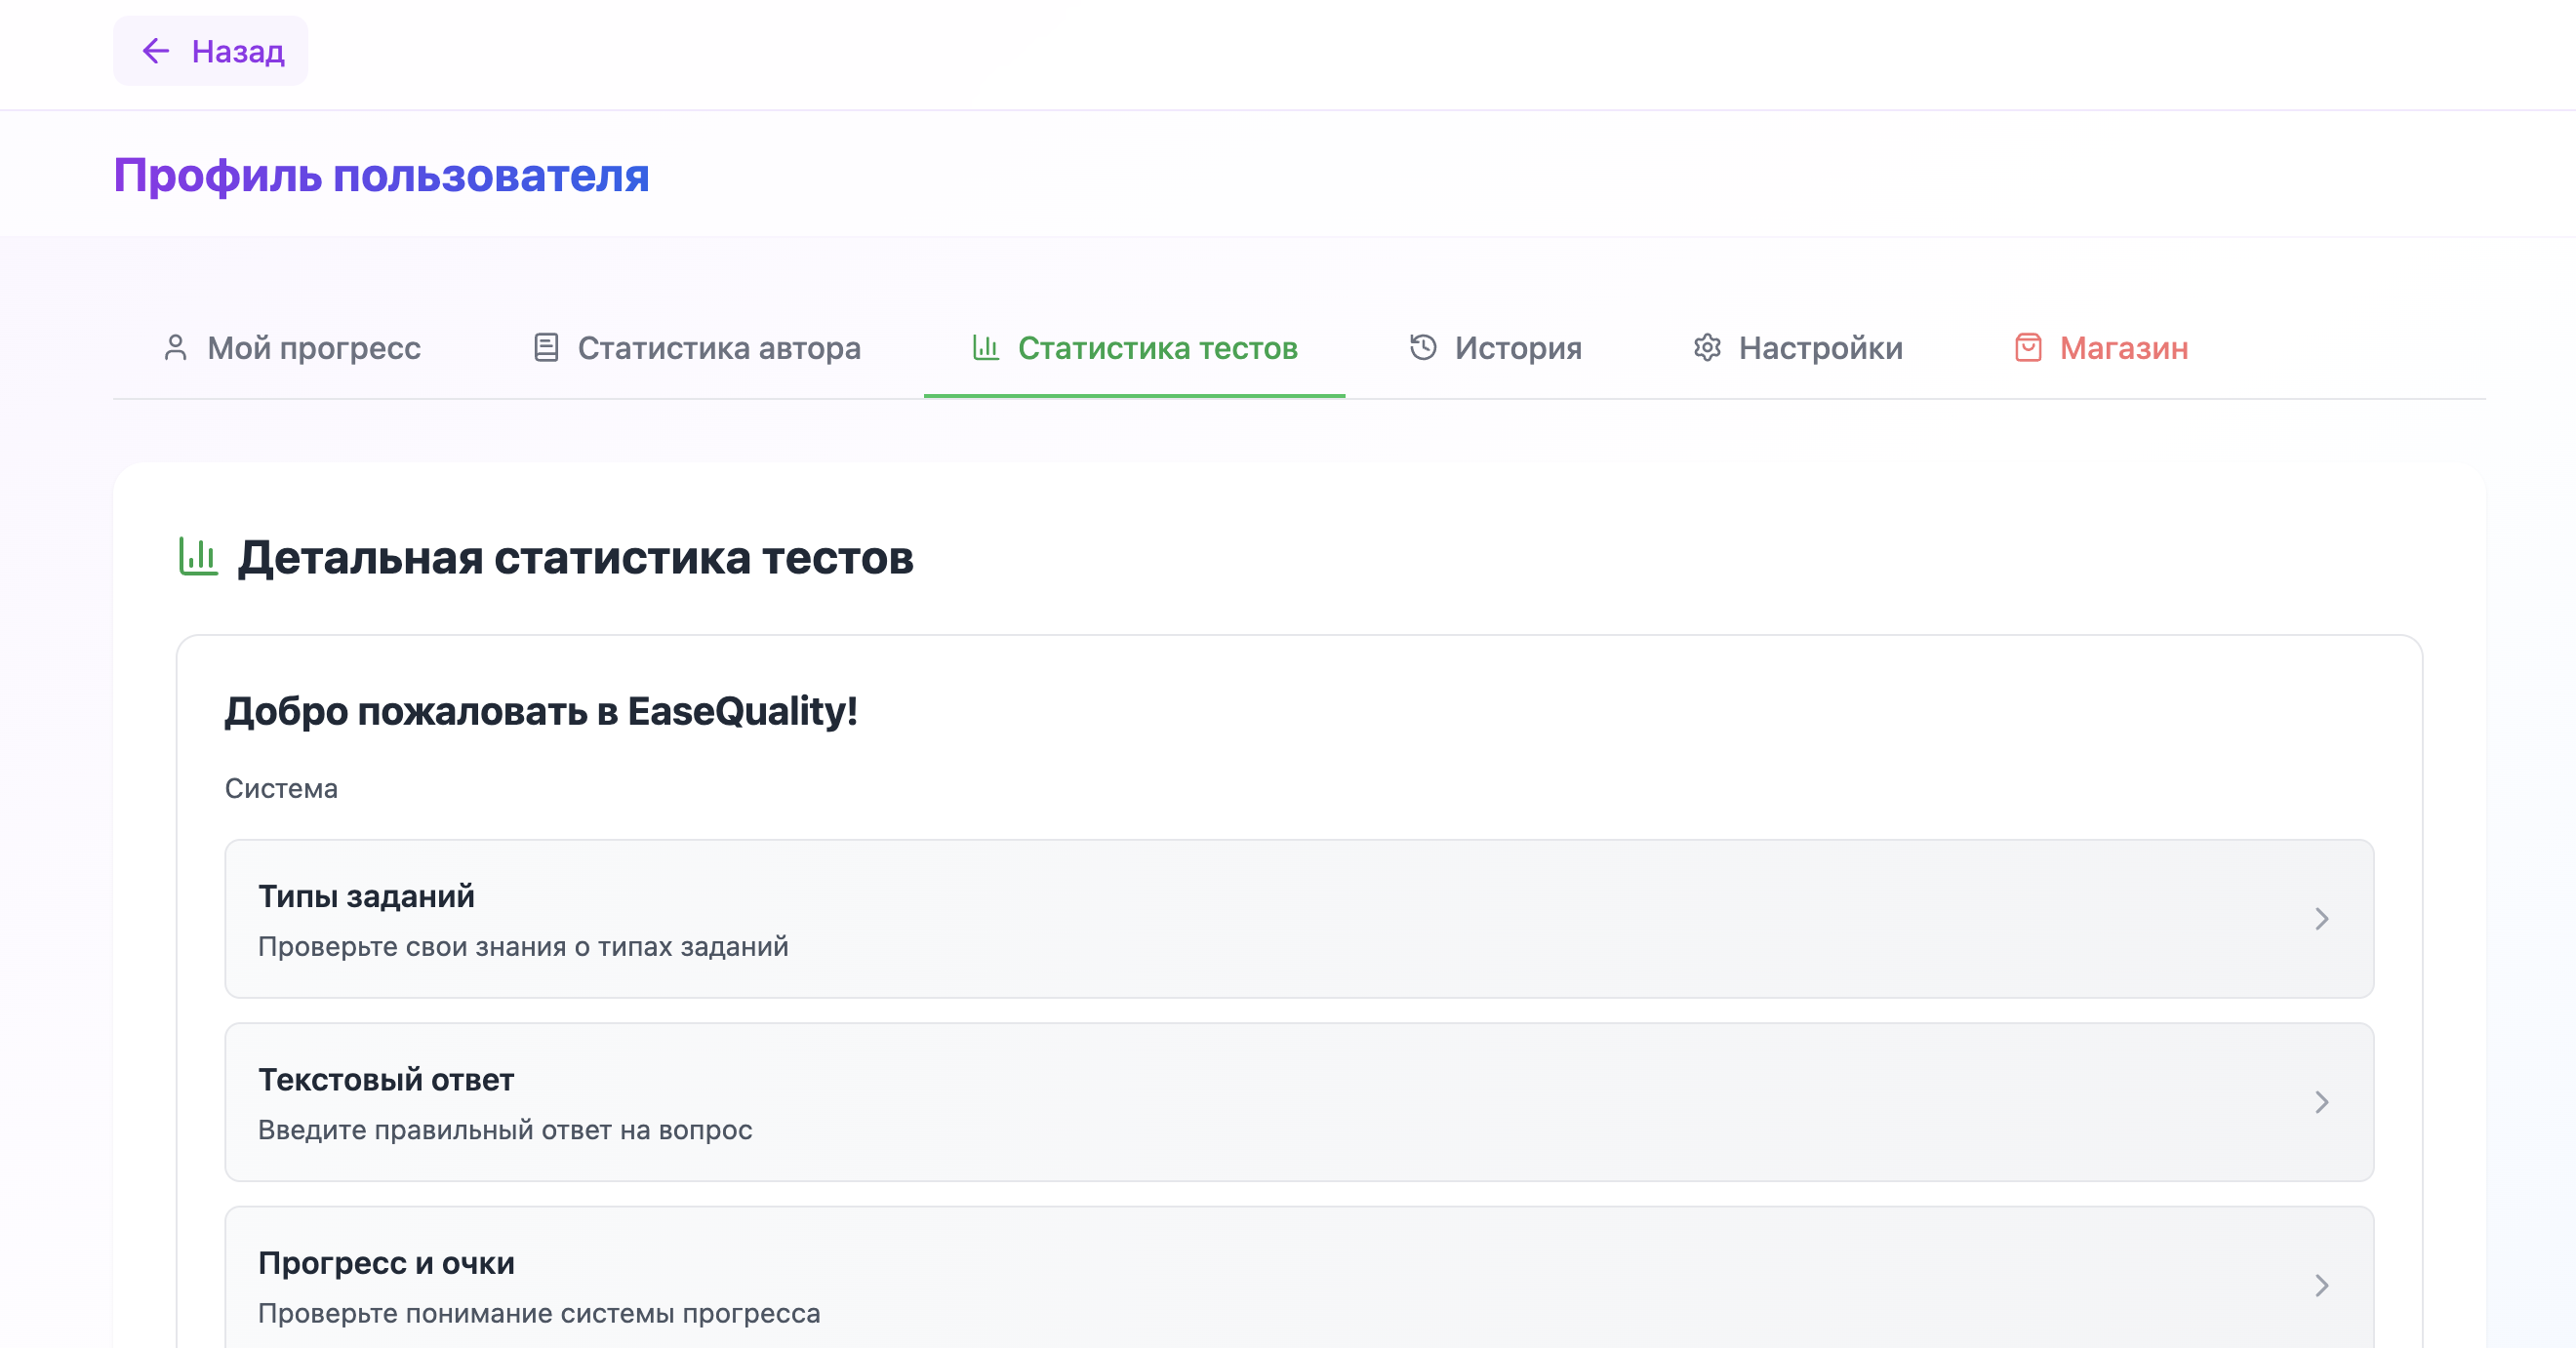Expand the Типы заданий chevron
Image resolution: width=2576 pixels, height=1348 pixels.
pos(2322,919)
